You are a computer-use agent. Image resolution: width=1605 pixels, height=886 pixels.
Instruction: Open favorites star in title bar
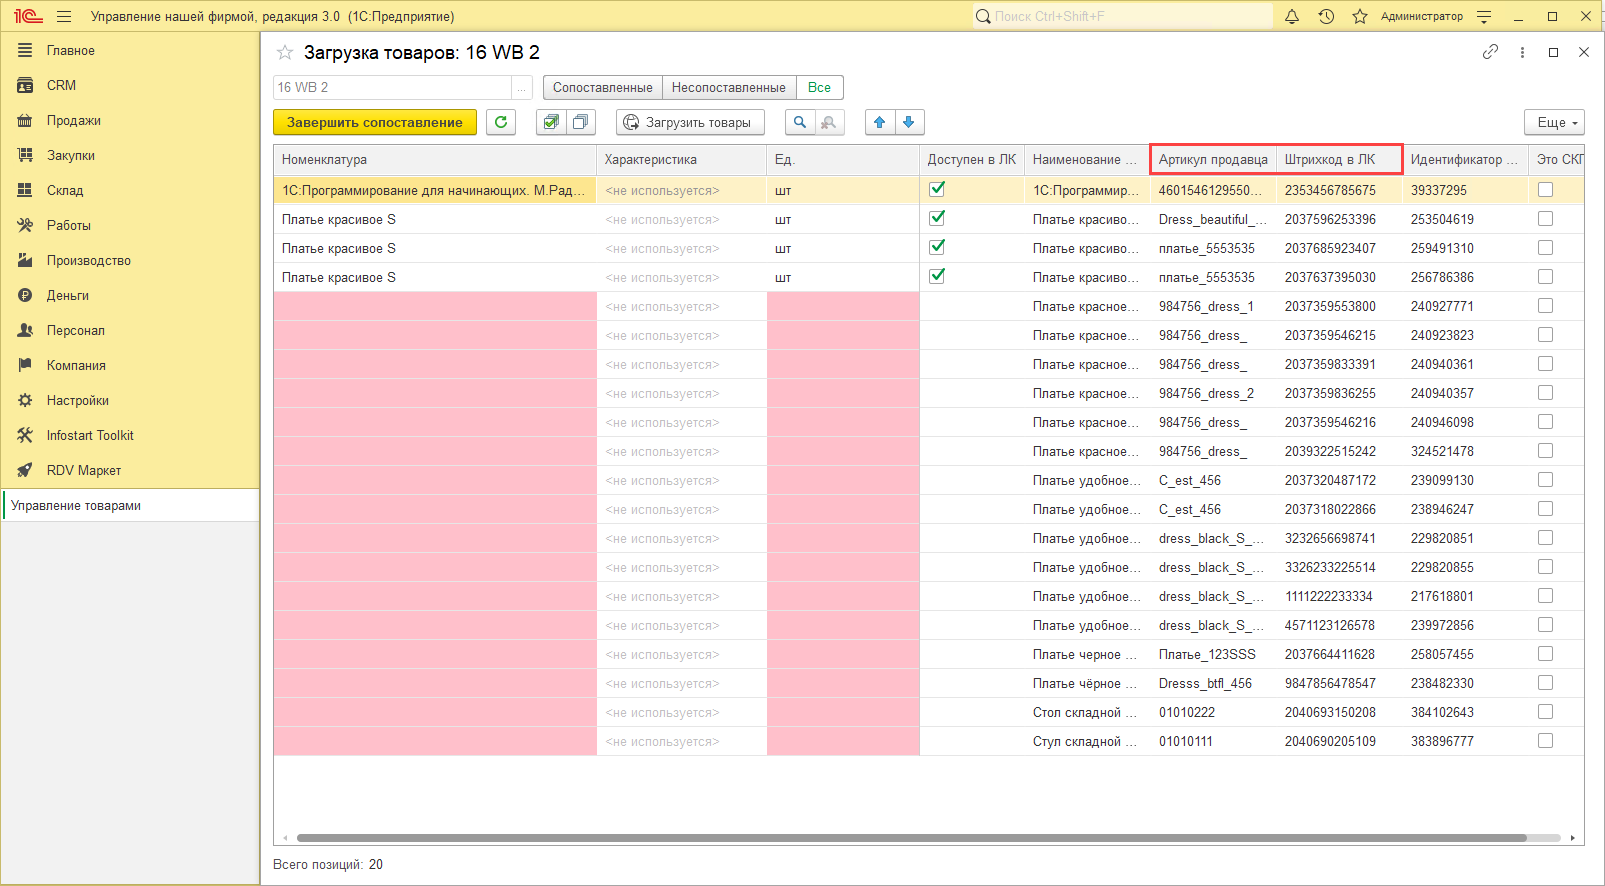[1360, 16]
